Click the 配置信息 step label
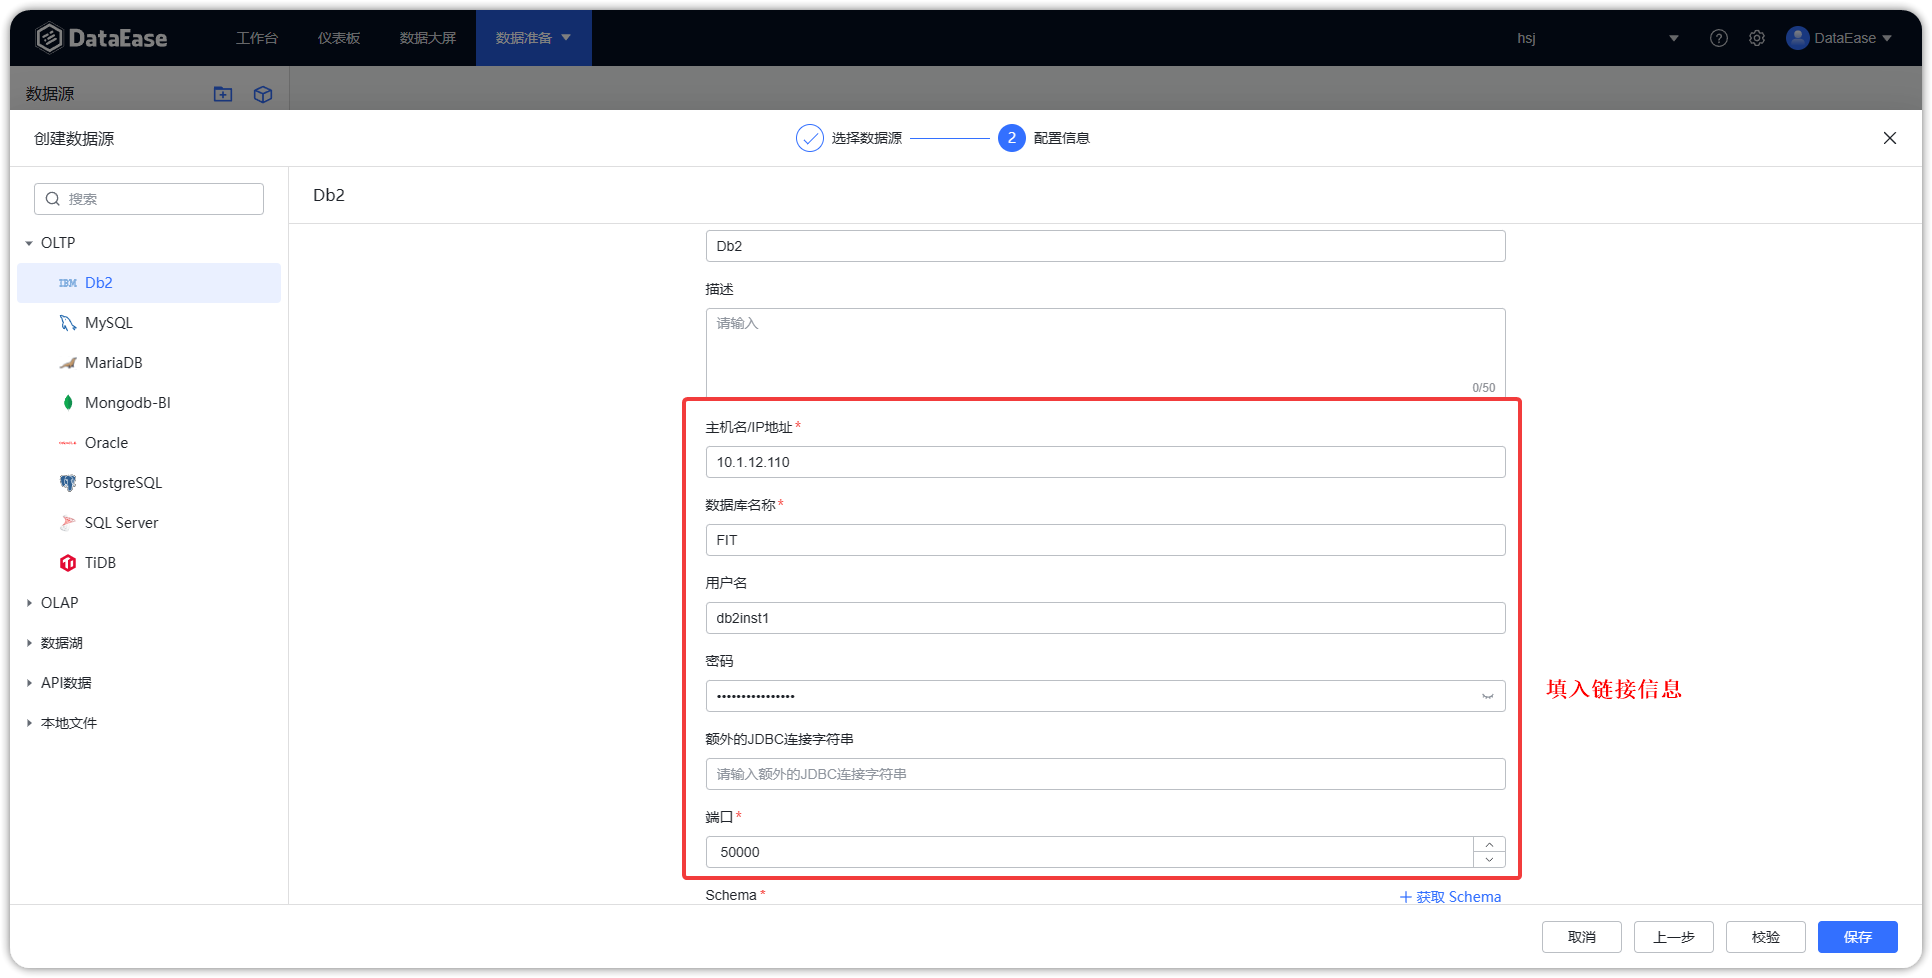Image resolution: width=1932 pixels, height=978 pixels. pos(1062,138)
